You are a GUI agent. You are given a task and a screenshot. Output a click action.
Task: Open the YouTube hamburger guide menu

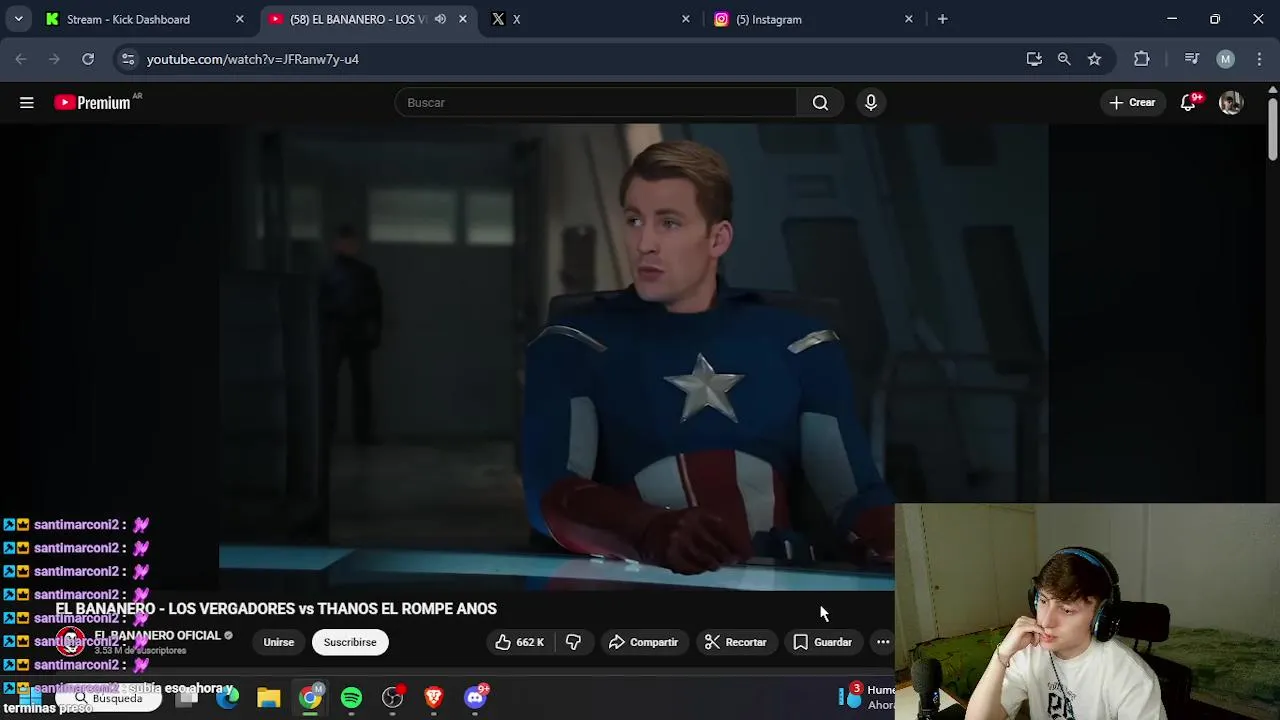click(27, 102)
